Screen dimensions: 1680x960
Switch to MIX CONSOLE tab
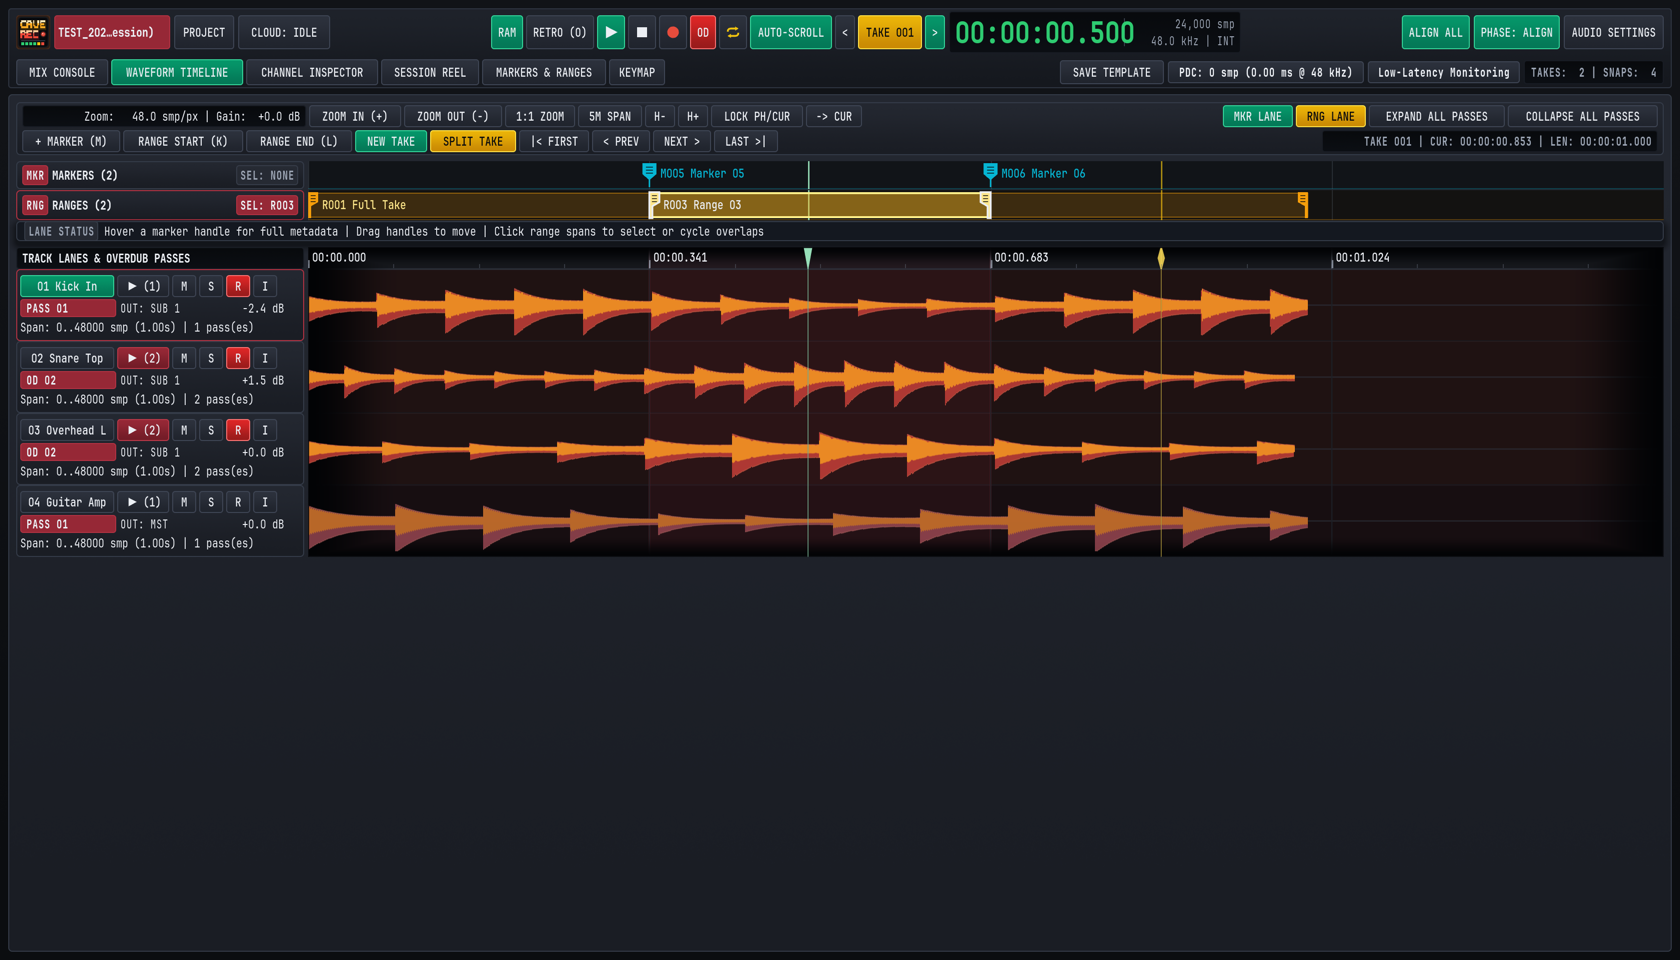(62, 72)
